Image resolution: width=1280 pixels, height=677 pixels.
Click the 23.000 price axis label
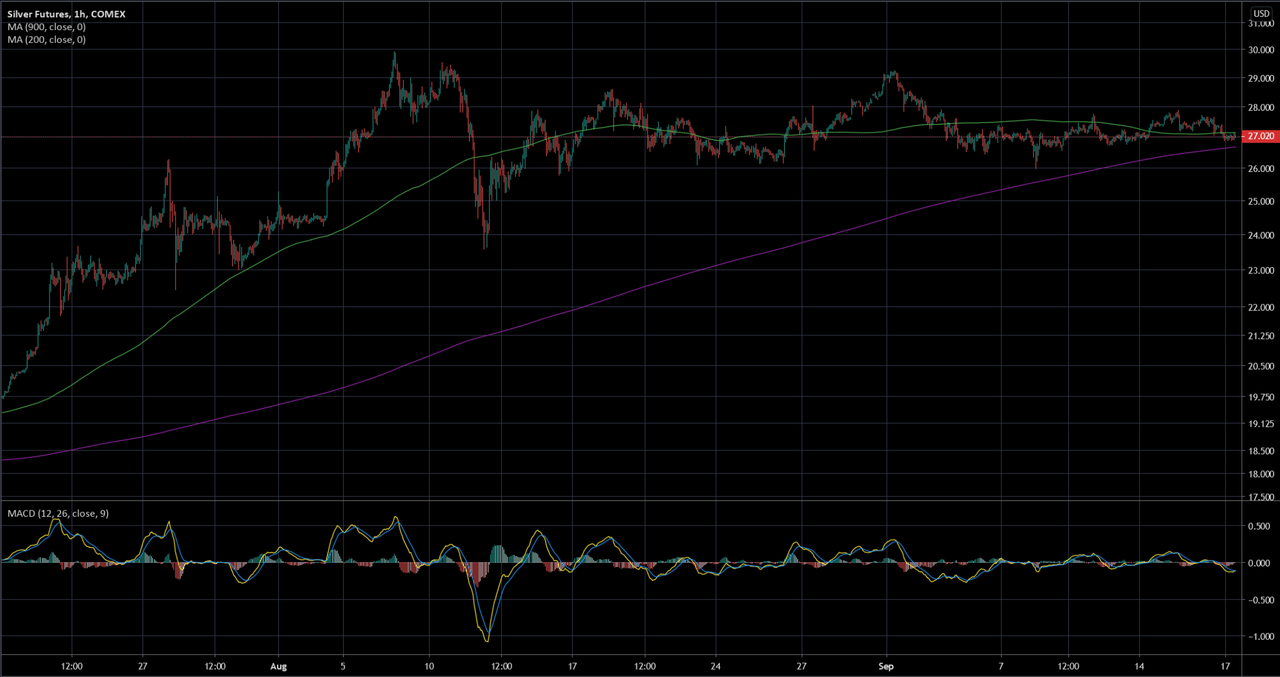tap(1259, 270)
